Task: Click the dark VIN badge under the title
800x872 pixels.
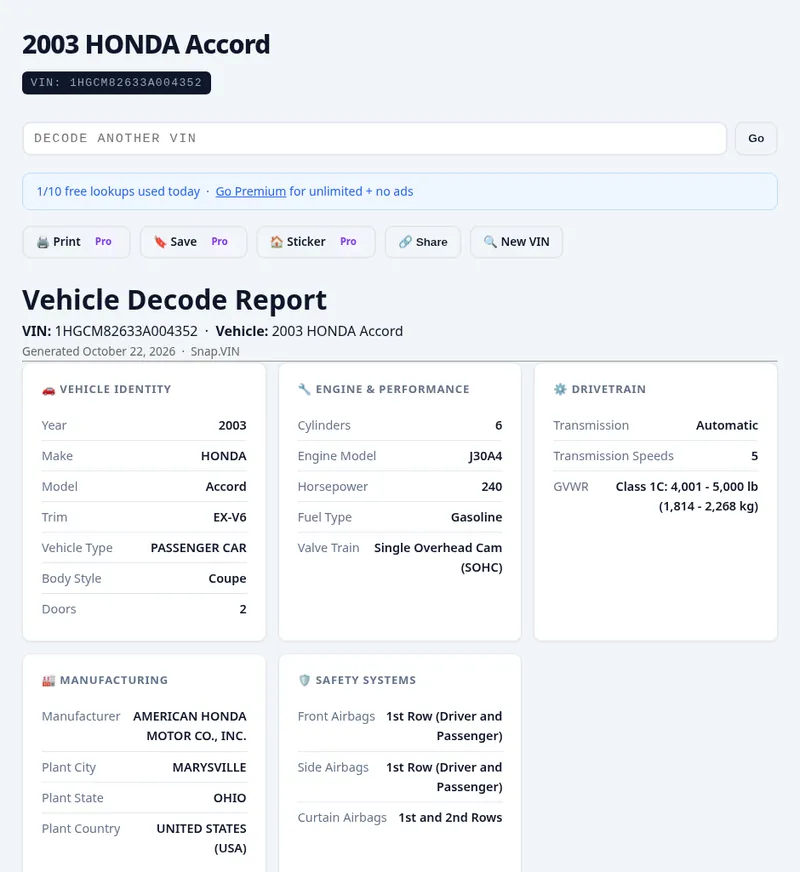Action: [116, 83]
